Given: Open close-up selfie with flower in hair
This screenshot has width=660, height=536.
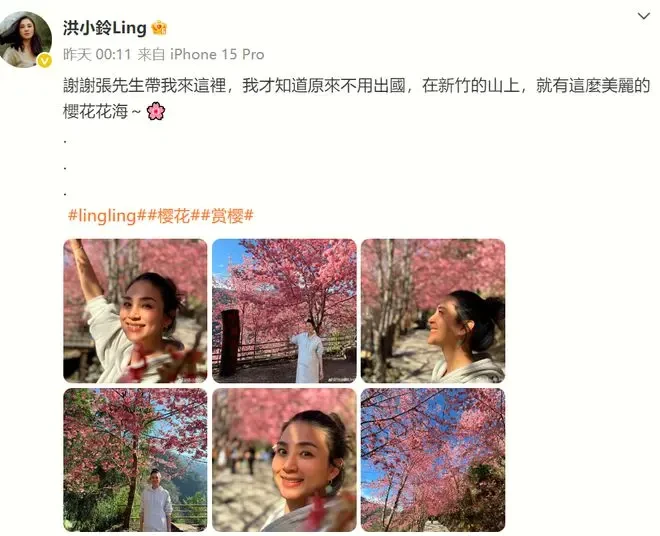Looking at the screenshot, I should [284, 460].
